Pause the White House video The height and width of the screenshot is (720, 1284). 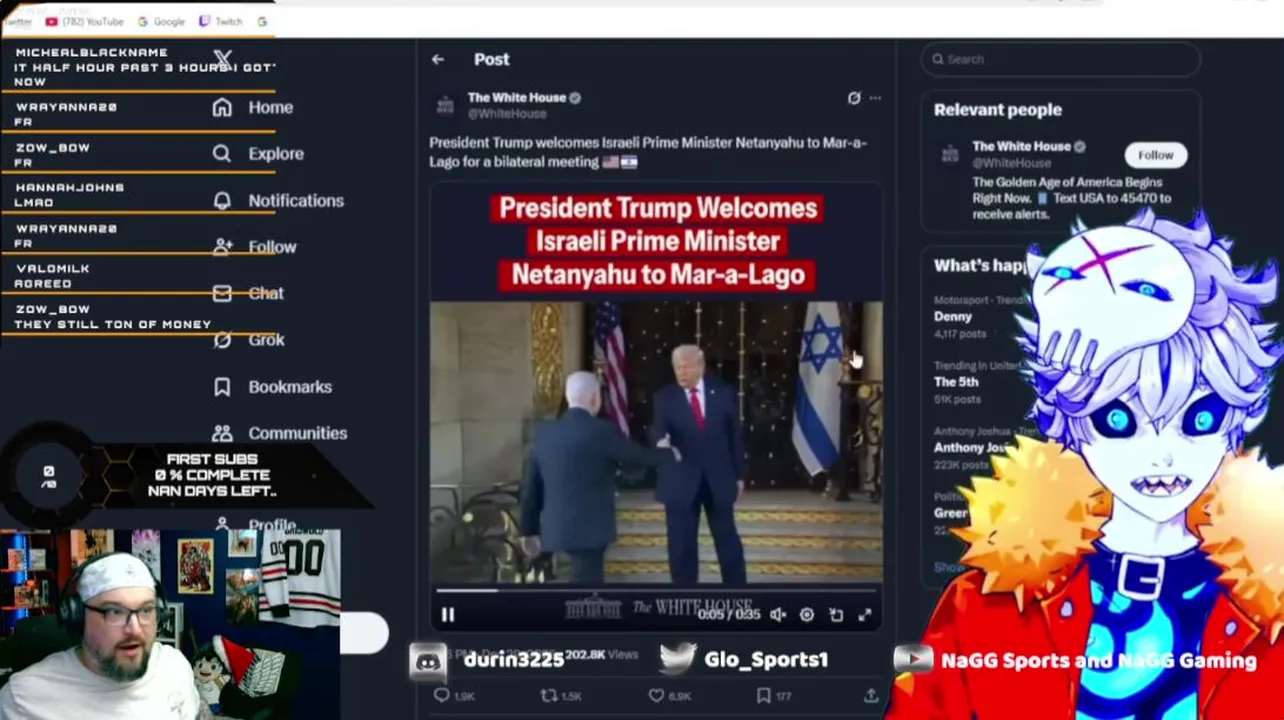click(447, 615)
